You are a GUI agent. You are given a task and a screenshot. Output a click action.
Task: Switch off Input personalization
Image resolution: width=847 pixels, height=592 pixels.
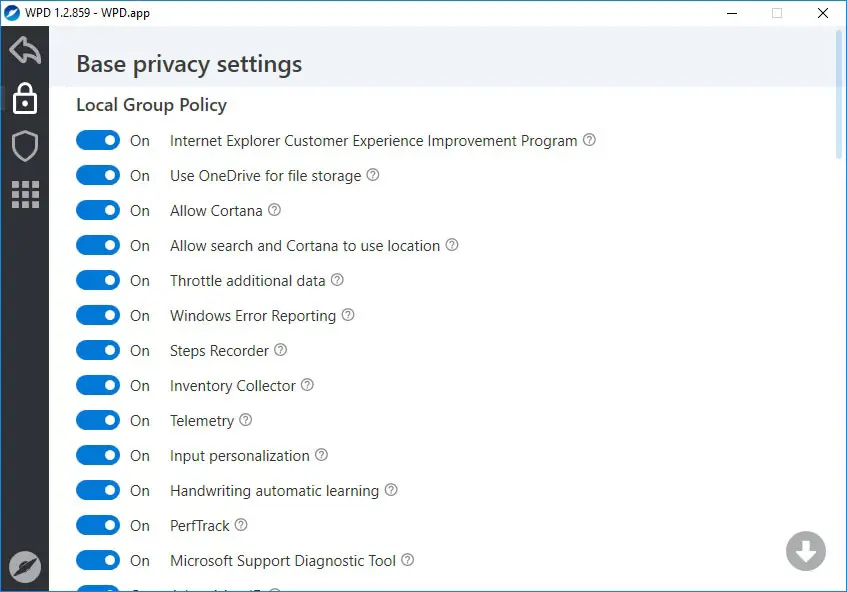coord(98,456)
